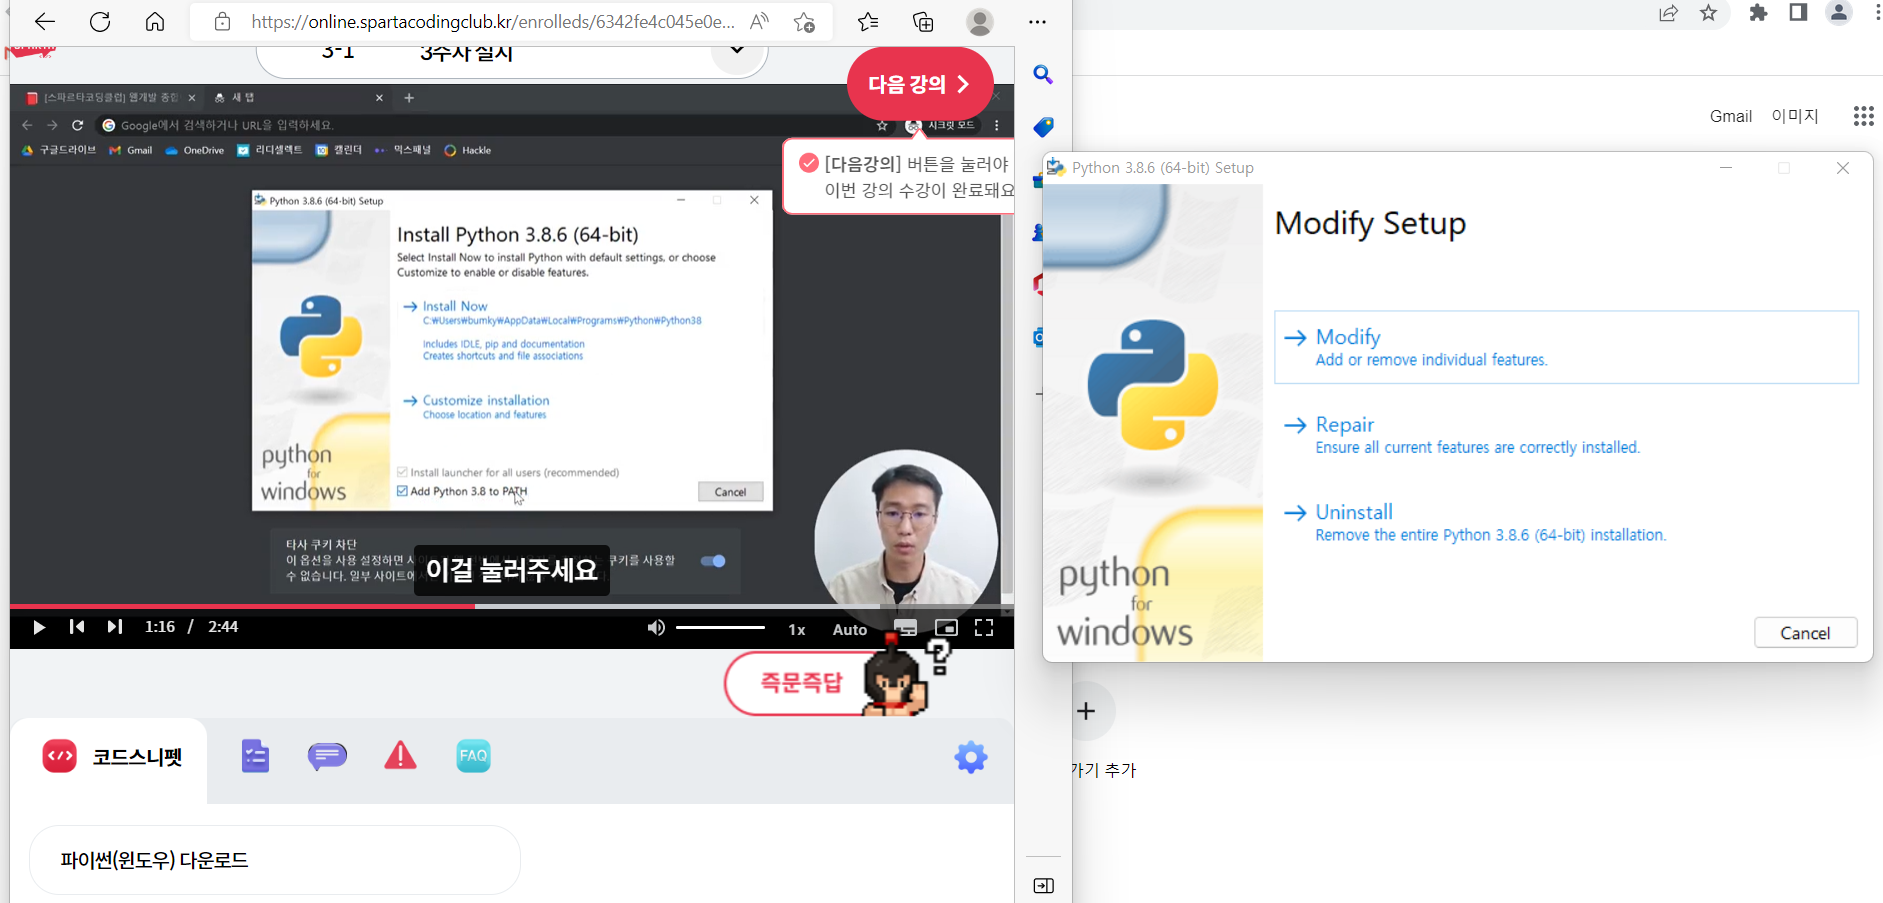Mute the video volume
The image size is (1883, 903).
(x=656, y=627)
